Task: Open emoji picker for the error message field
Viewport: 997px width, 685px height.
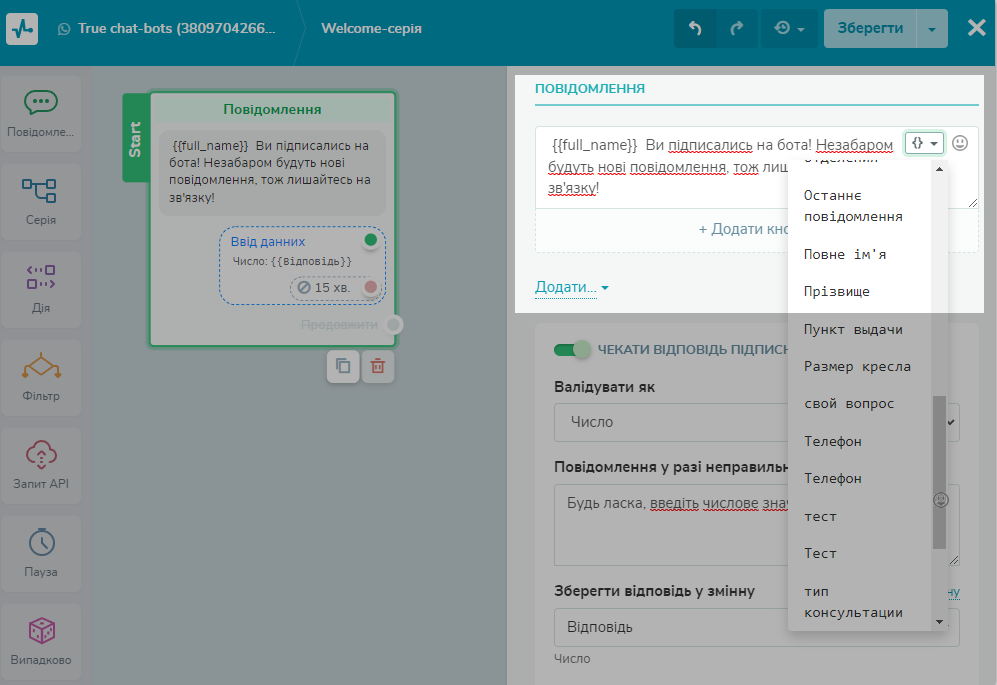Action: tap(941, 500)
